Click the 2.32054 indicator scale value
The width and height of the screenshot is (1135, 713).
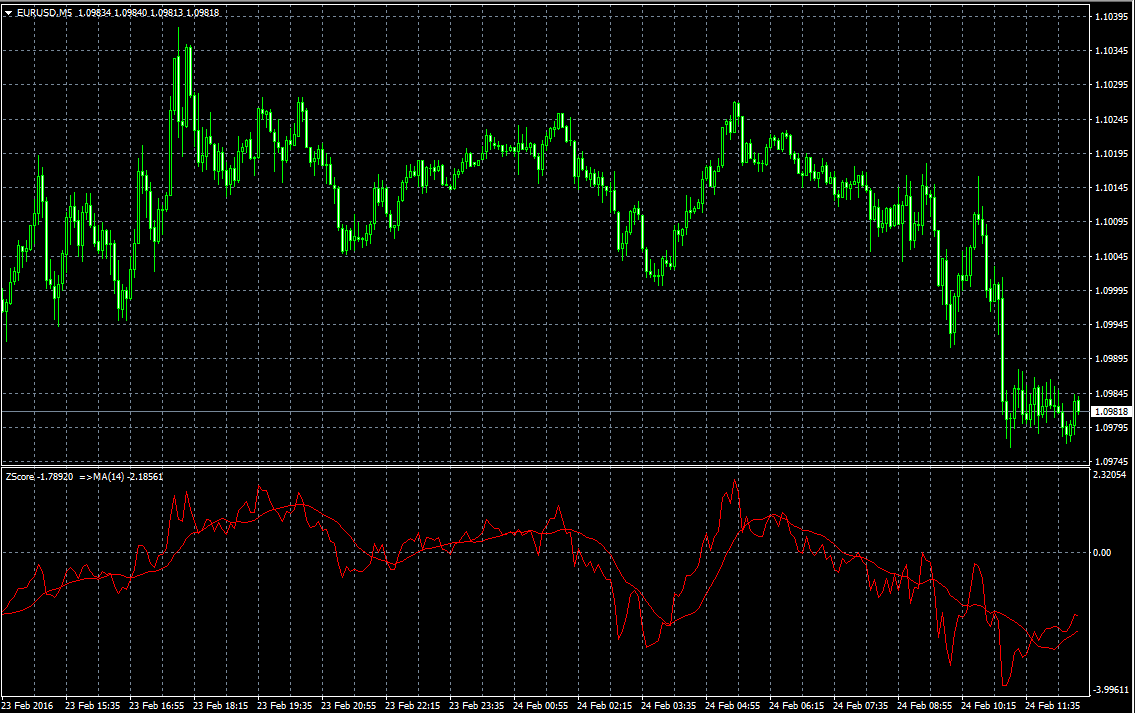click(1111, 476)
